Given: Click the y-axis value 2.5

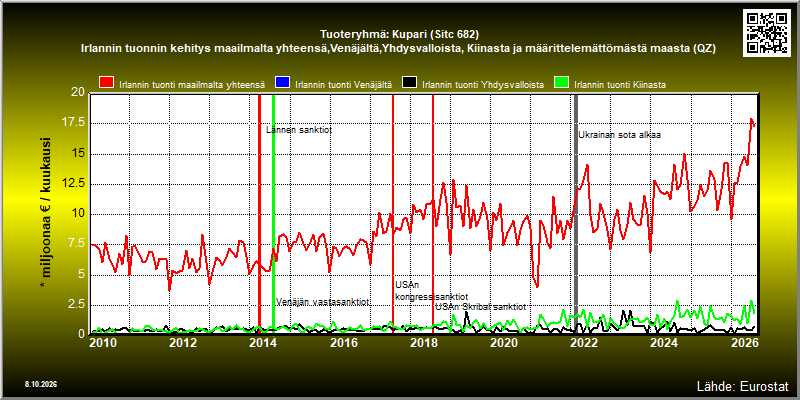Looking at the screenshot, I should (x=77, y=305).
